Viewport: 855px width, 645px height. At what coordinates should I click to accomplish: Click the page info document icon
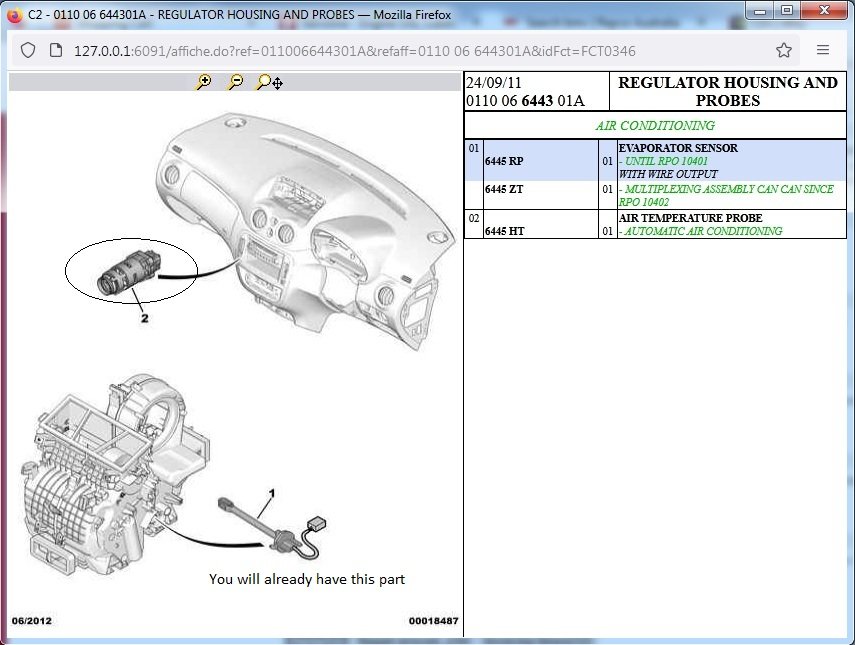tap(56, 51)
